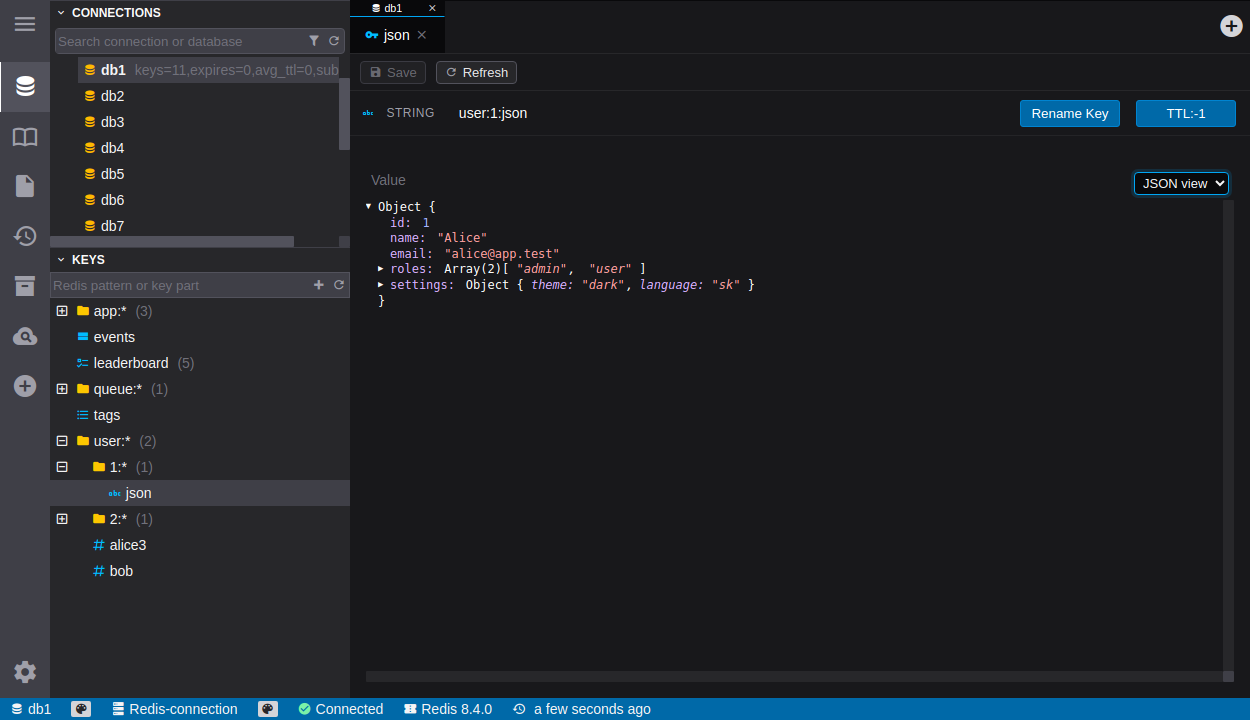The image size is (1250, 720).
Task: Switch to the json key tab
Action: pos(397,35)
